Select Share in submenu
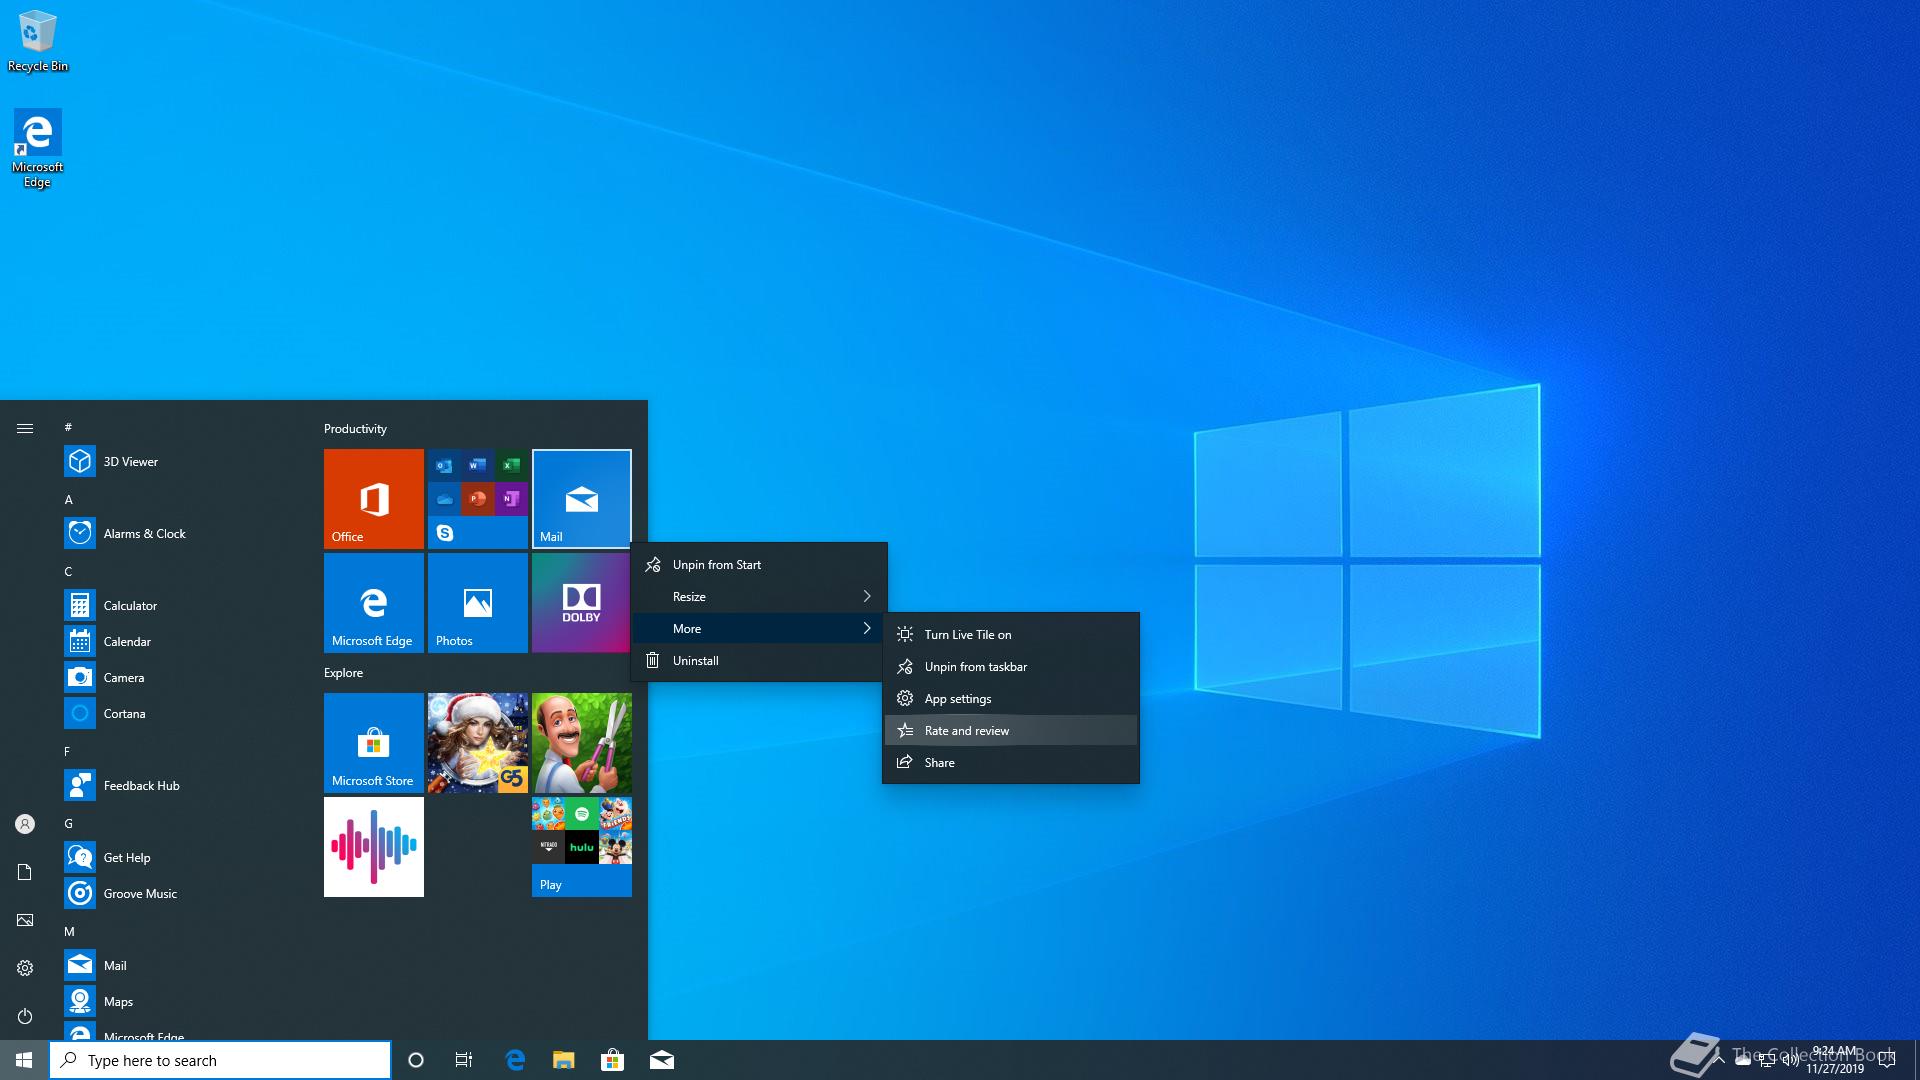The height and width of the screenshot is (1080, 1920). (1011, 763)
